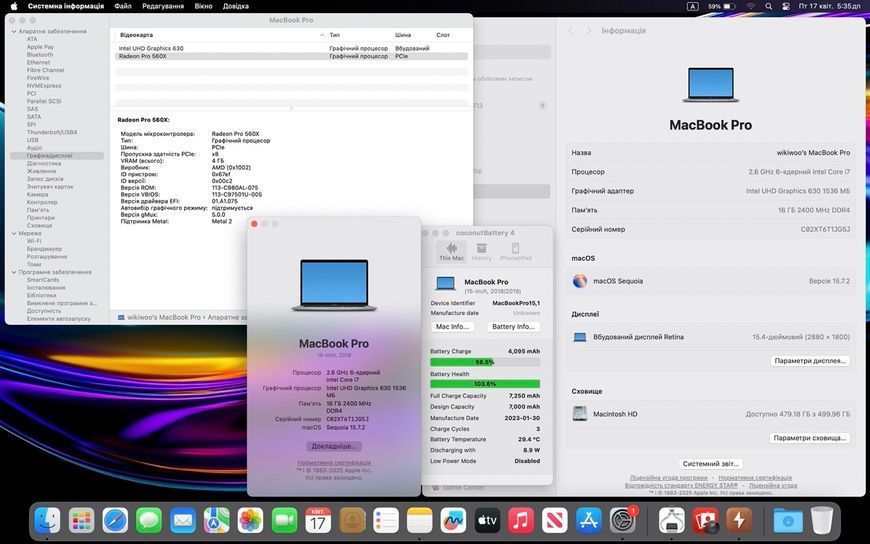Select Radeon Pro 560X row in table
Viewport: 870px width, 544px height.
coord(291,56)
